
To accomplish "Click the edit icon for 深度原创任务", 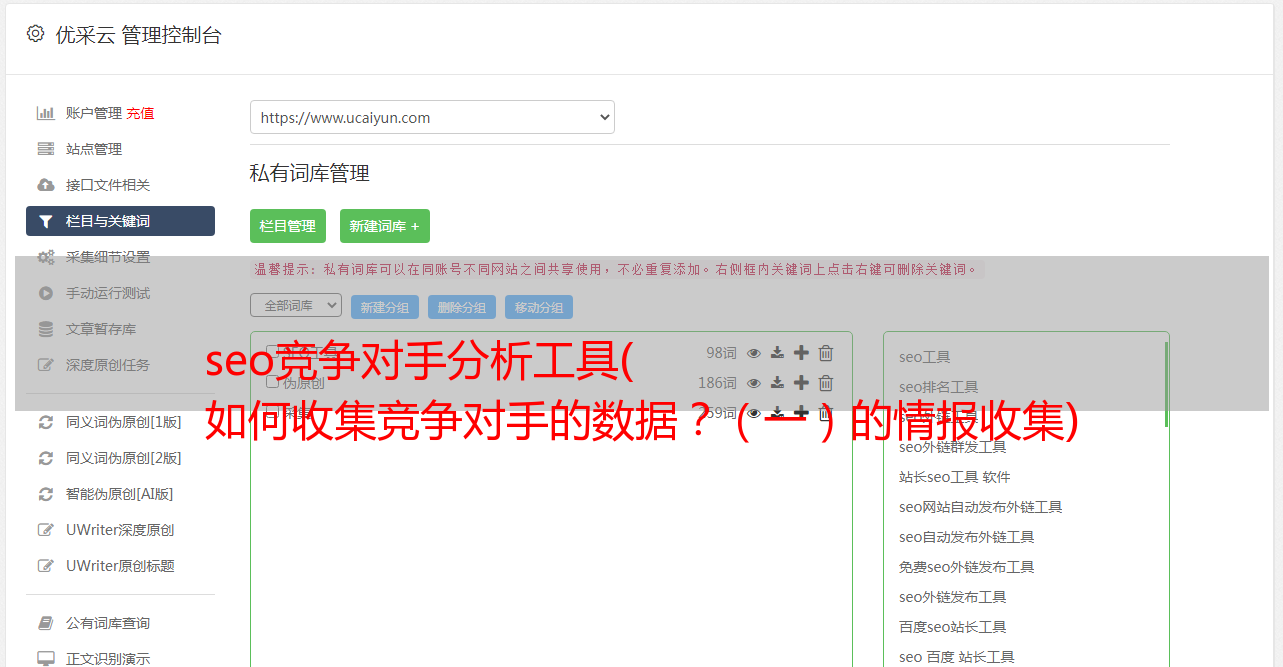I will pos(45,365).
